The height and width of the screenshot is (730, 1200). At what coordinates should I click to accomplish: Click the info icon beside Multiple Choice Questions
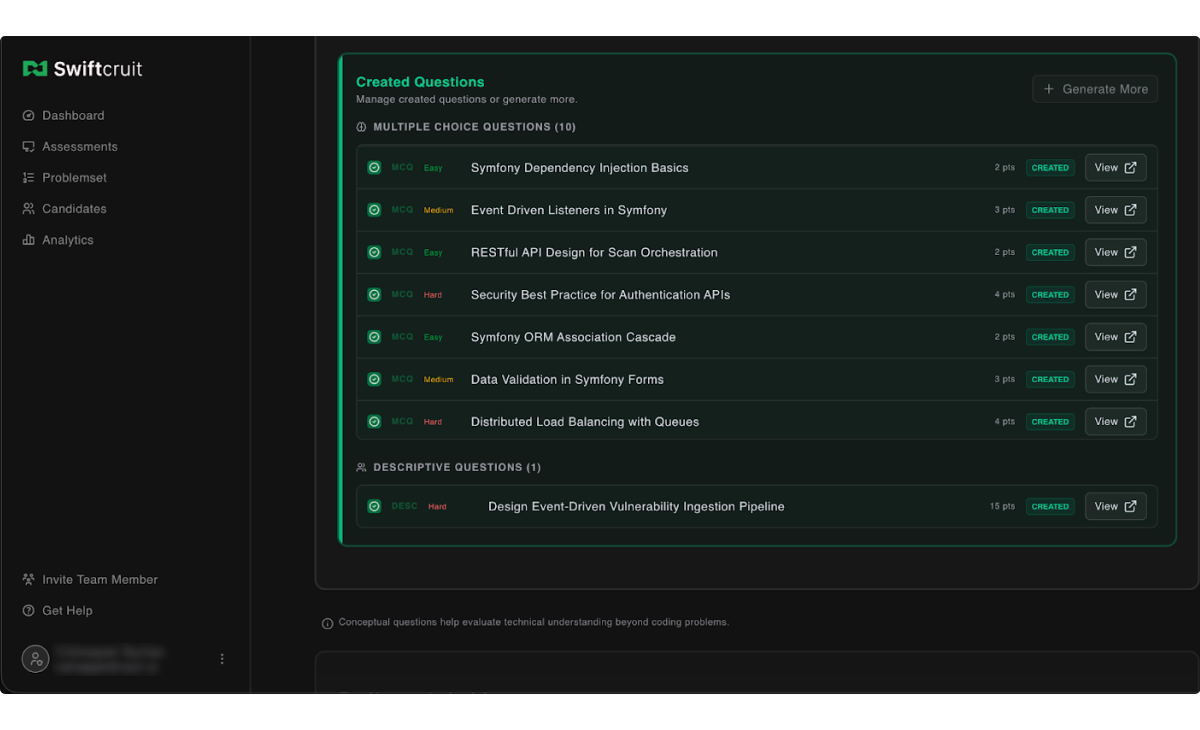coord(362,127)
